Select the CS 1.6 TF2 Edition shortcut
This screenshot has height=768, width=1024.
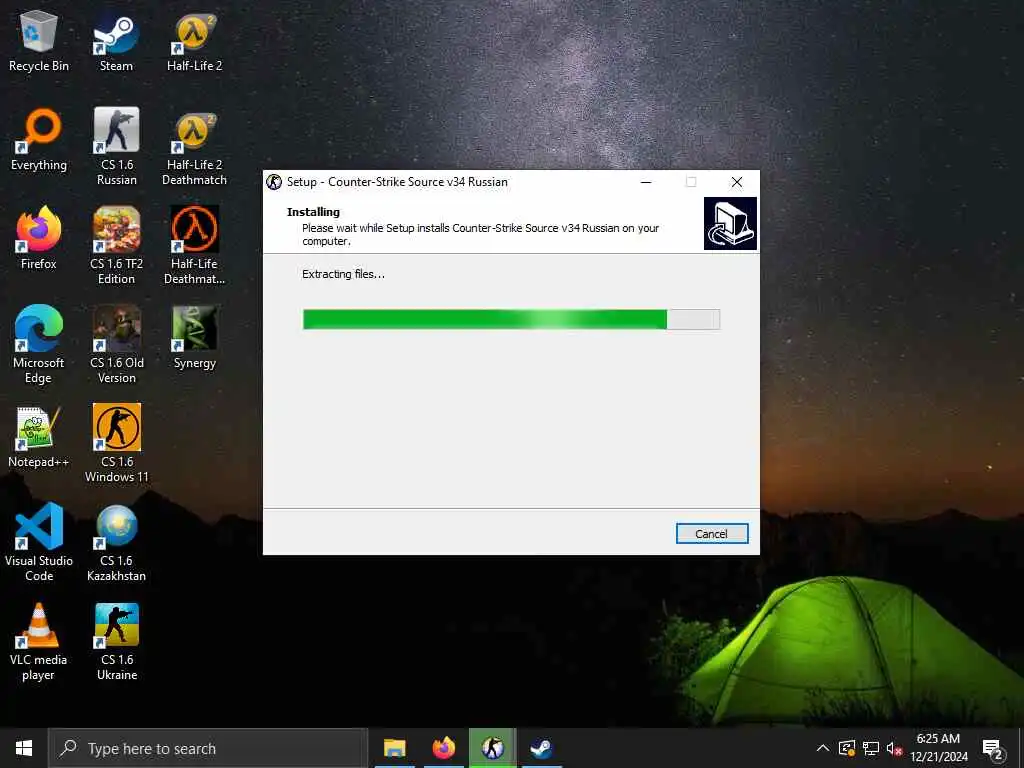tap(116, 246)
